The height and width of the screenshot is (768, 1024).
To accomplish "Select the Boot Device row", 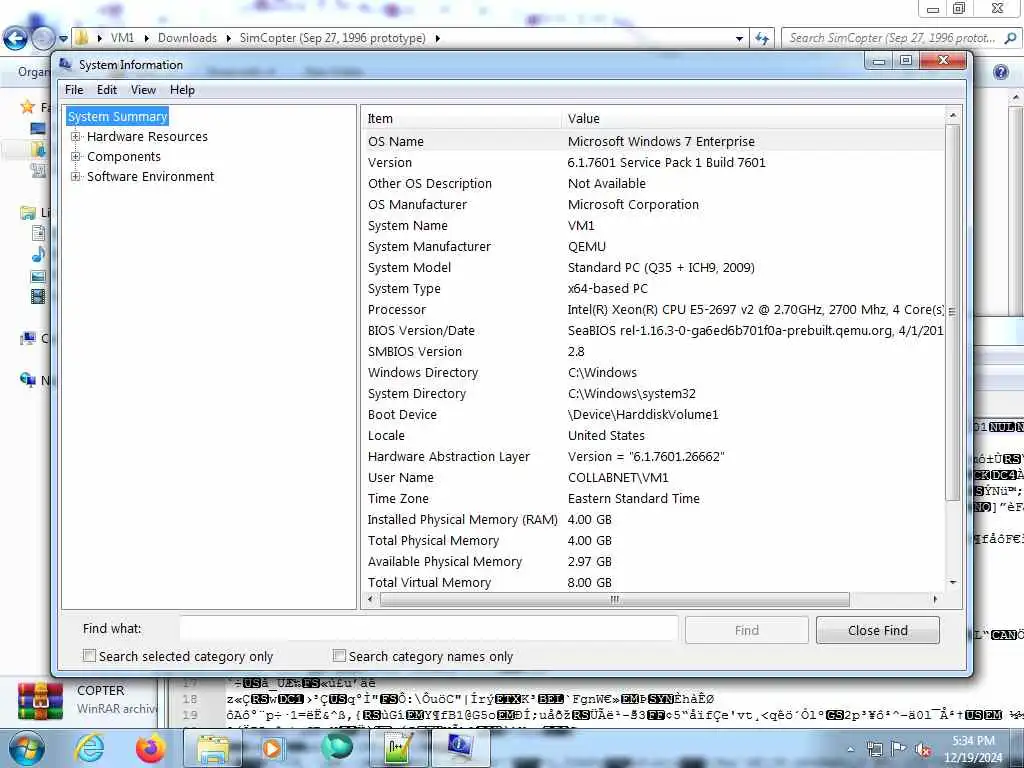I will click(653, 414).
